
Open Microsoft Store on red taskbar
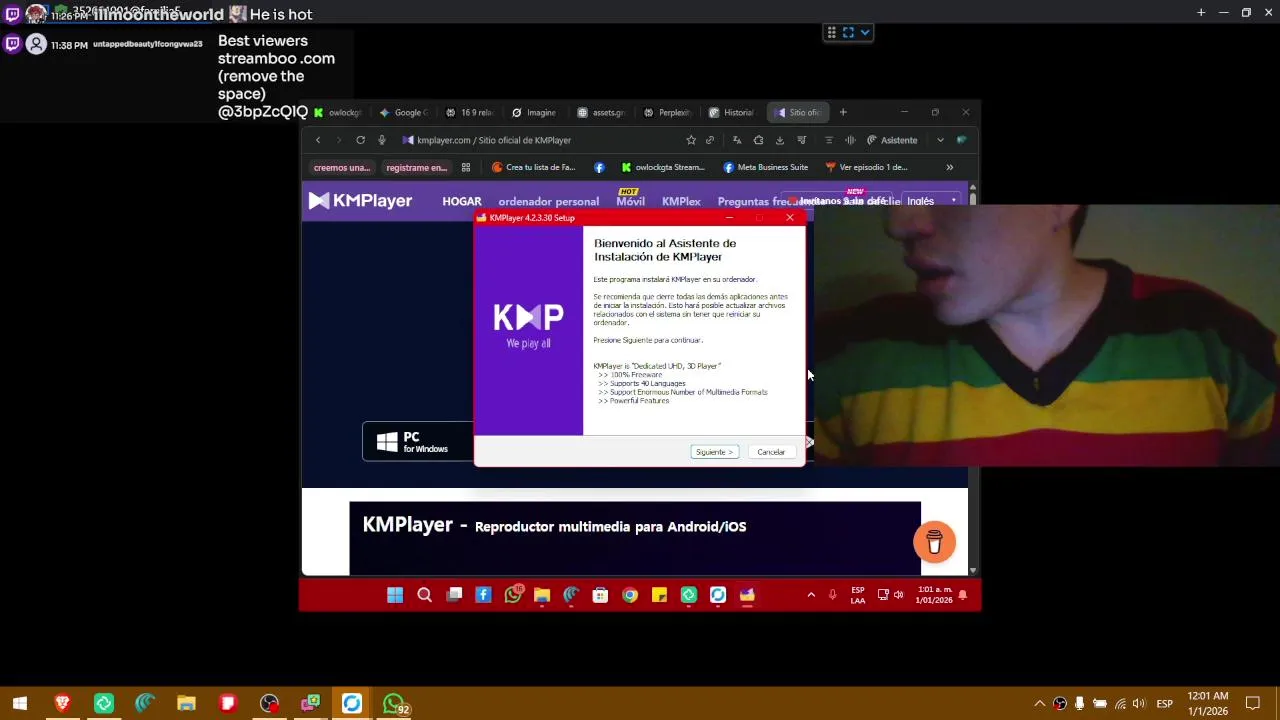click(x=600, y=596)
